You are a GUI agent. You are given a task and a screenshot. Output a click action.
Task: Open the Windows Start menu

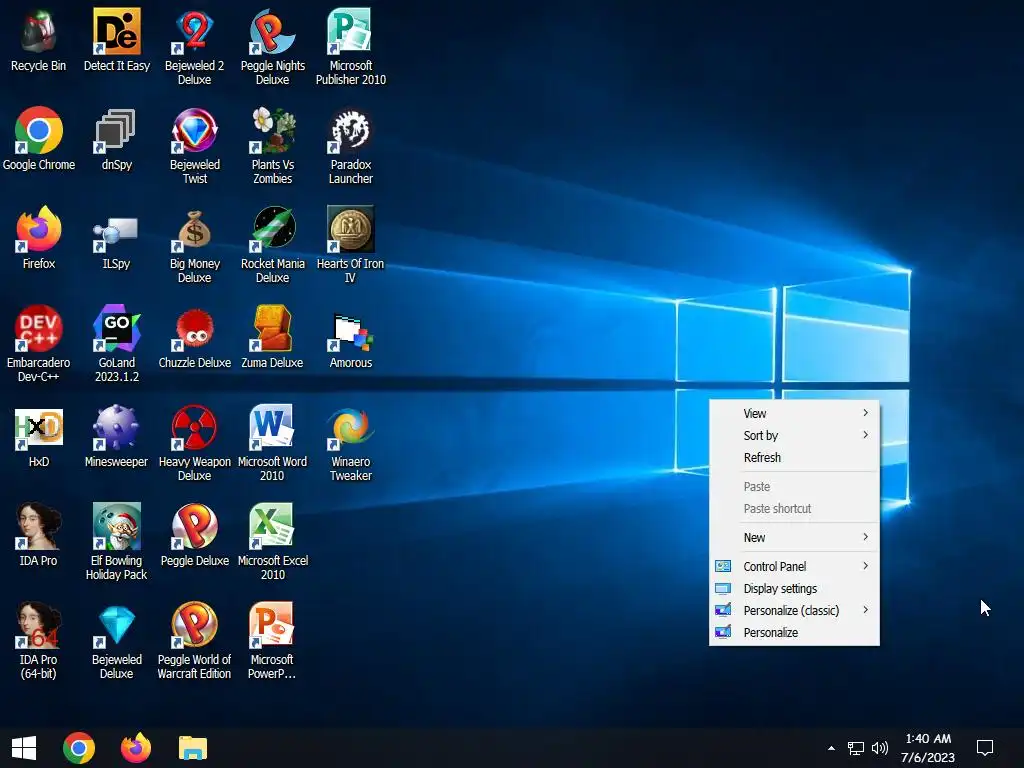[24, 748]
